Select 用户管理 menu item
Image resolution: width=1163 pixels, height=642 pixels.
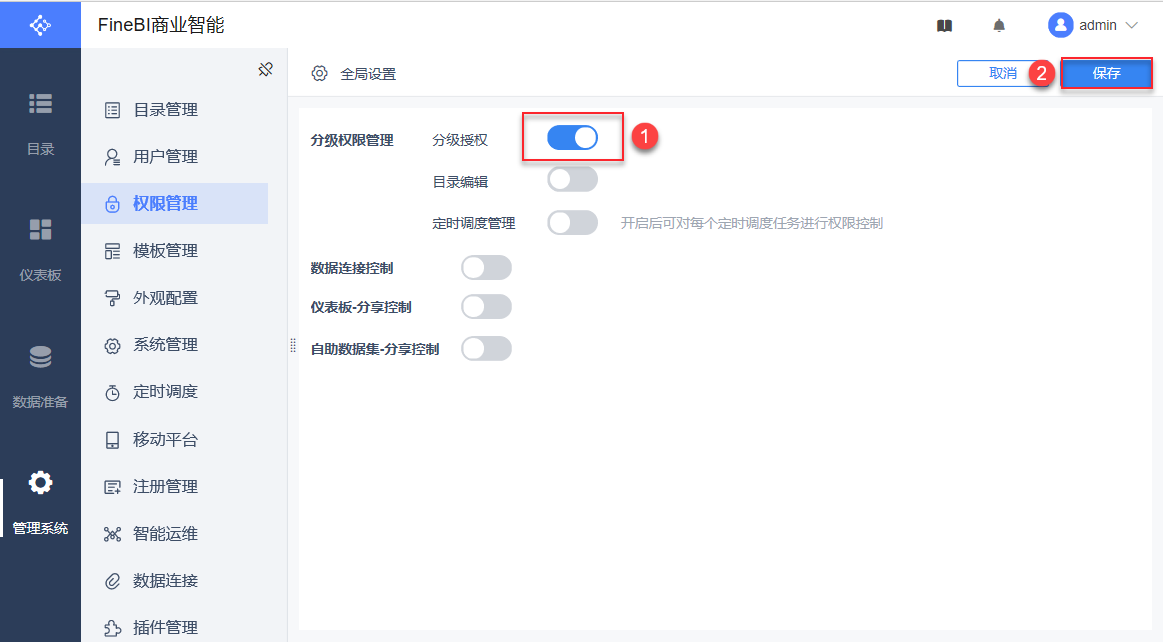165,157
